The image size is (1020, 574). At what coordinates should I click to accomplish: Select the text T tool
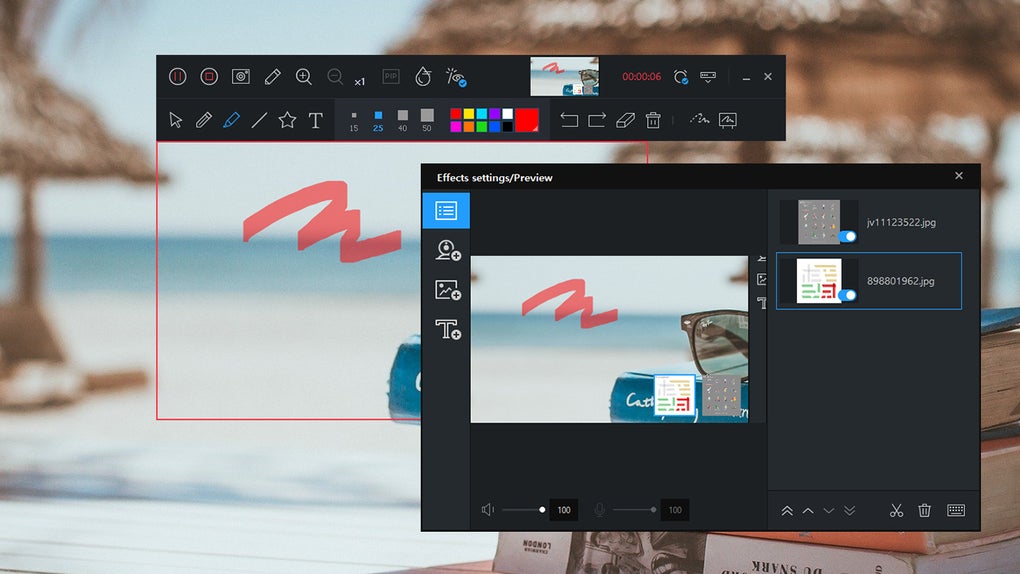(315, 120)
